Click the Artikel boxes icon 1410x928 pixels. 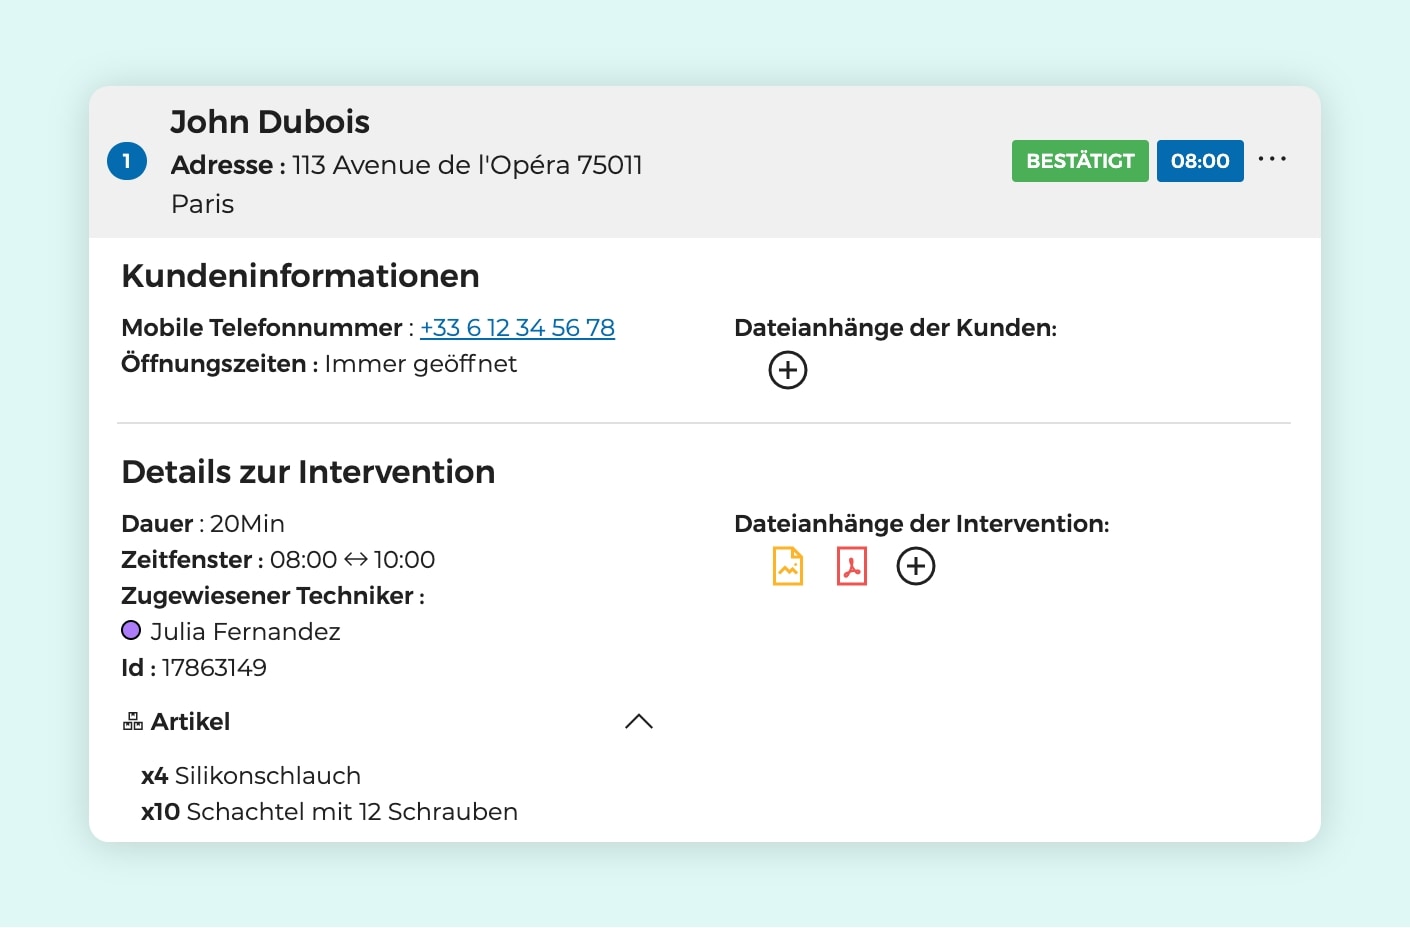(x=132, y=722)
